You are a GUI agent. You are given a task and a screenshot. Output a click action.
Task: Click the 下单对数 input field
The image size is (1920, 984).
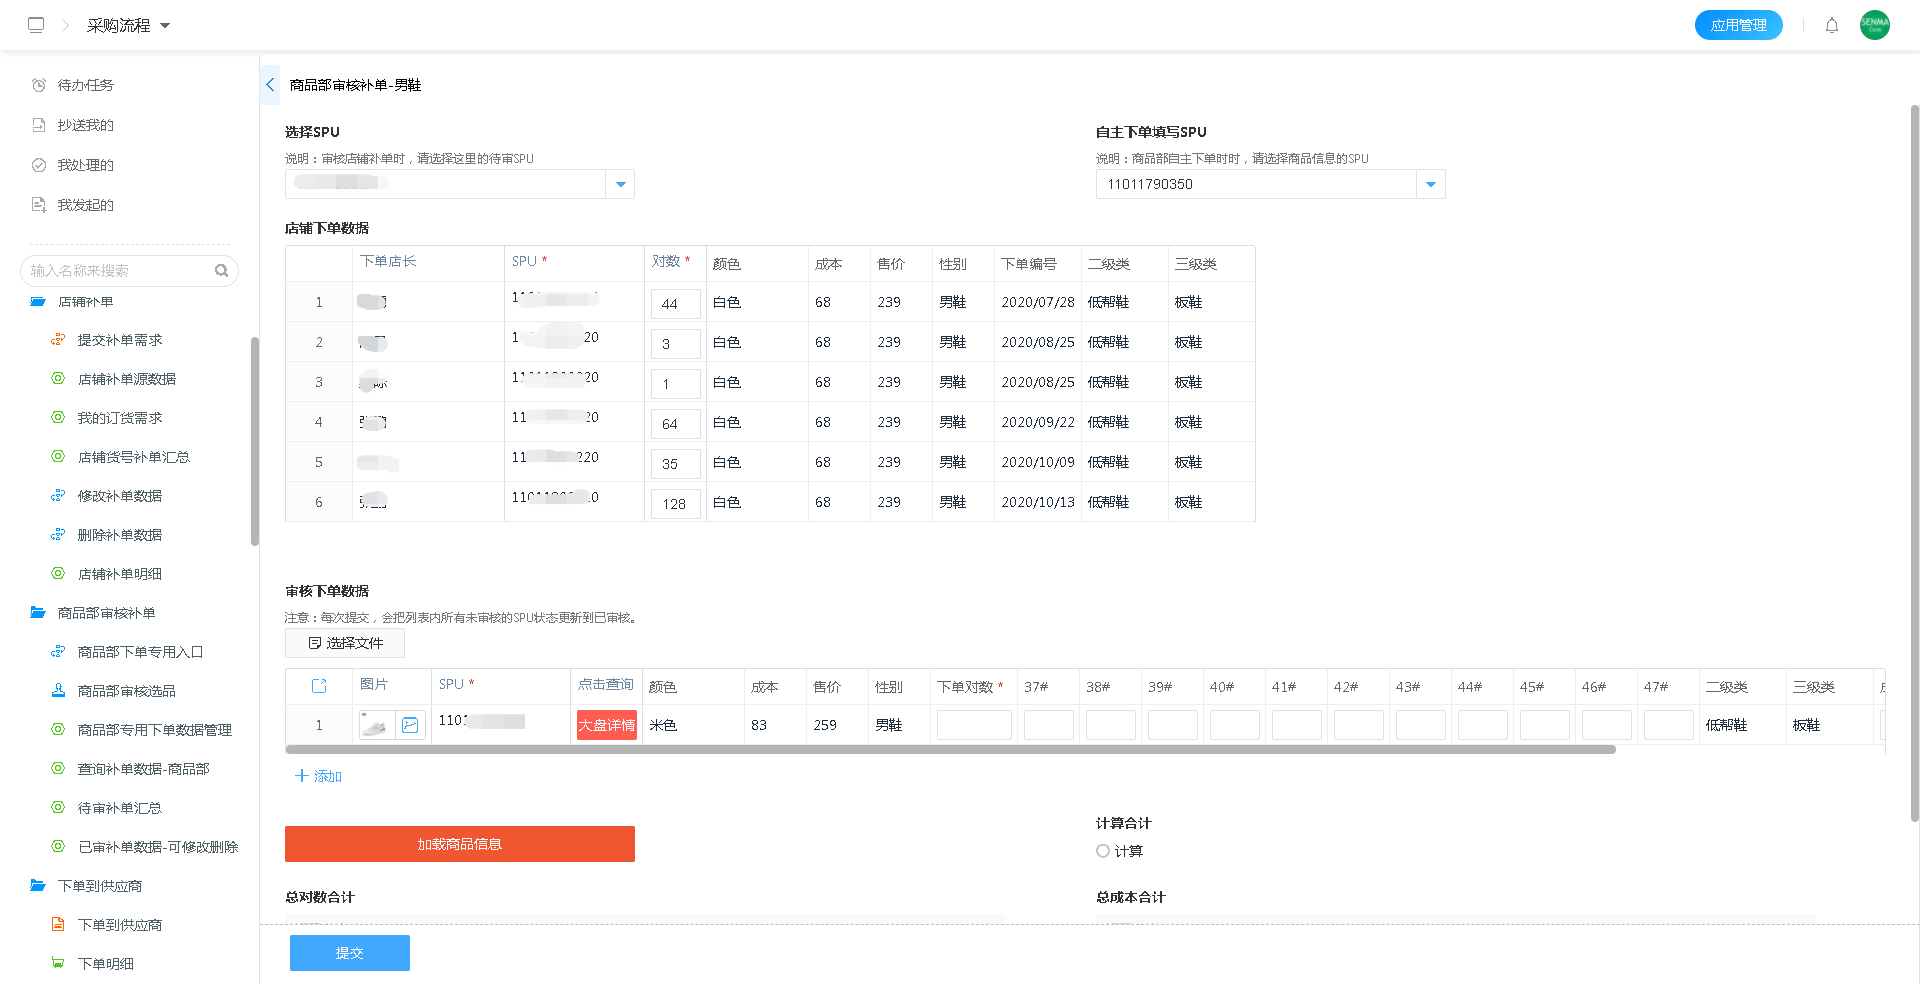tap(974, 725)
